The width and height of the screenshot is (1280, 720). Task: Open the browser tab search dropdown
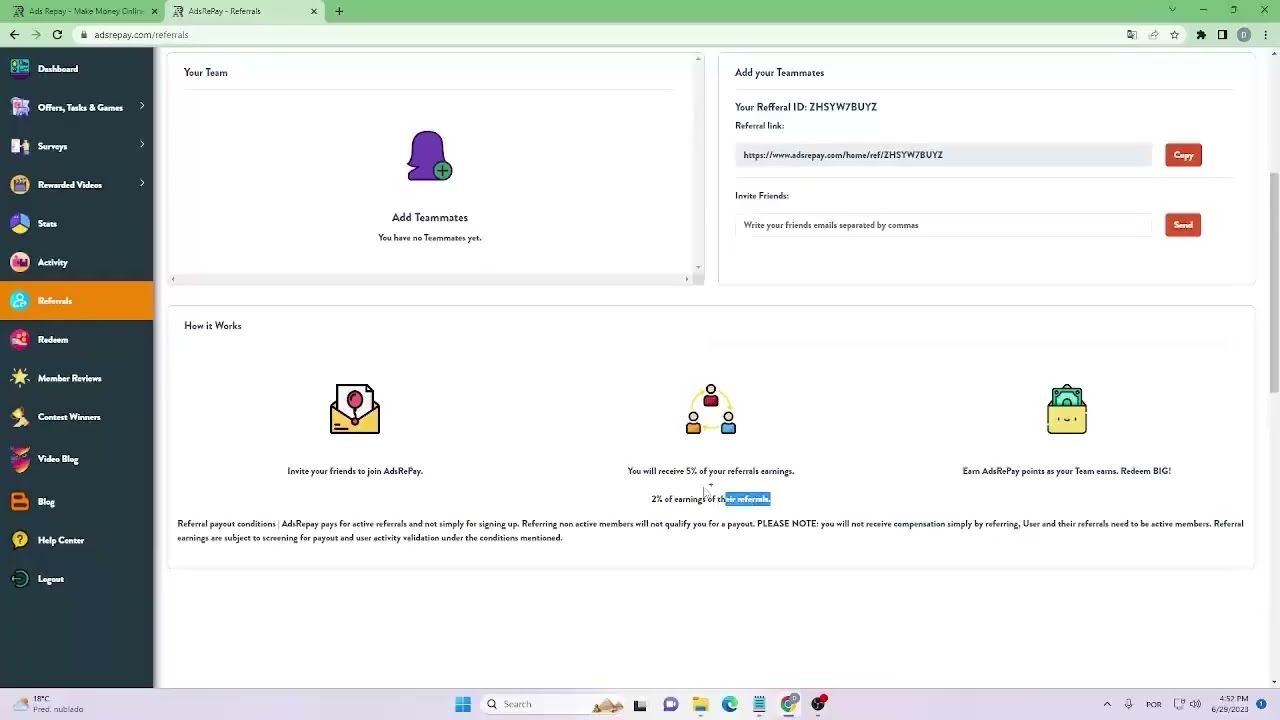point(1173,10)
